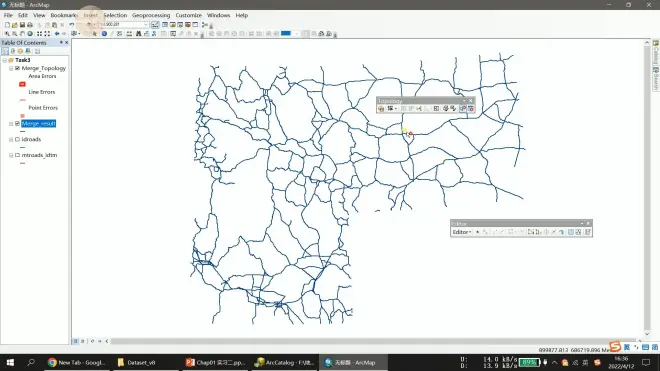Go back to previous extent arrow
The width and height of the screenshot is (660, 371).
(57, 34)
